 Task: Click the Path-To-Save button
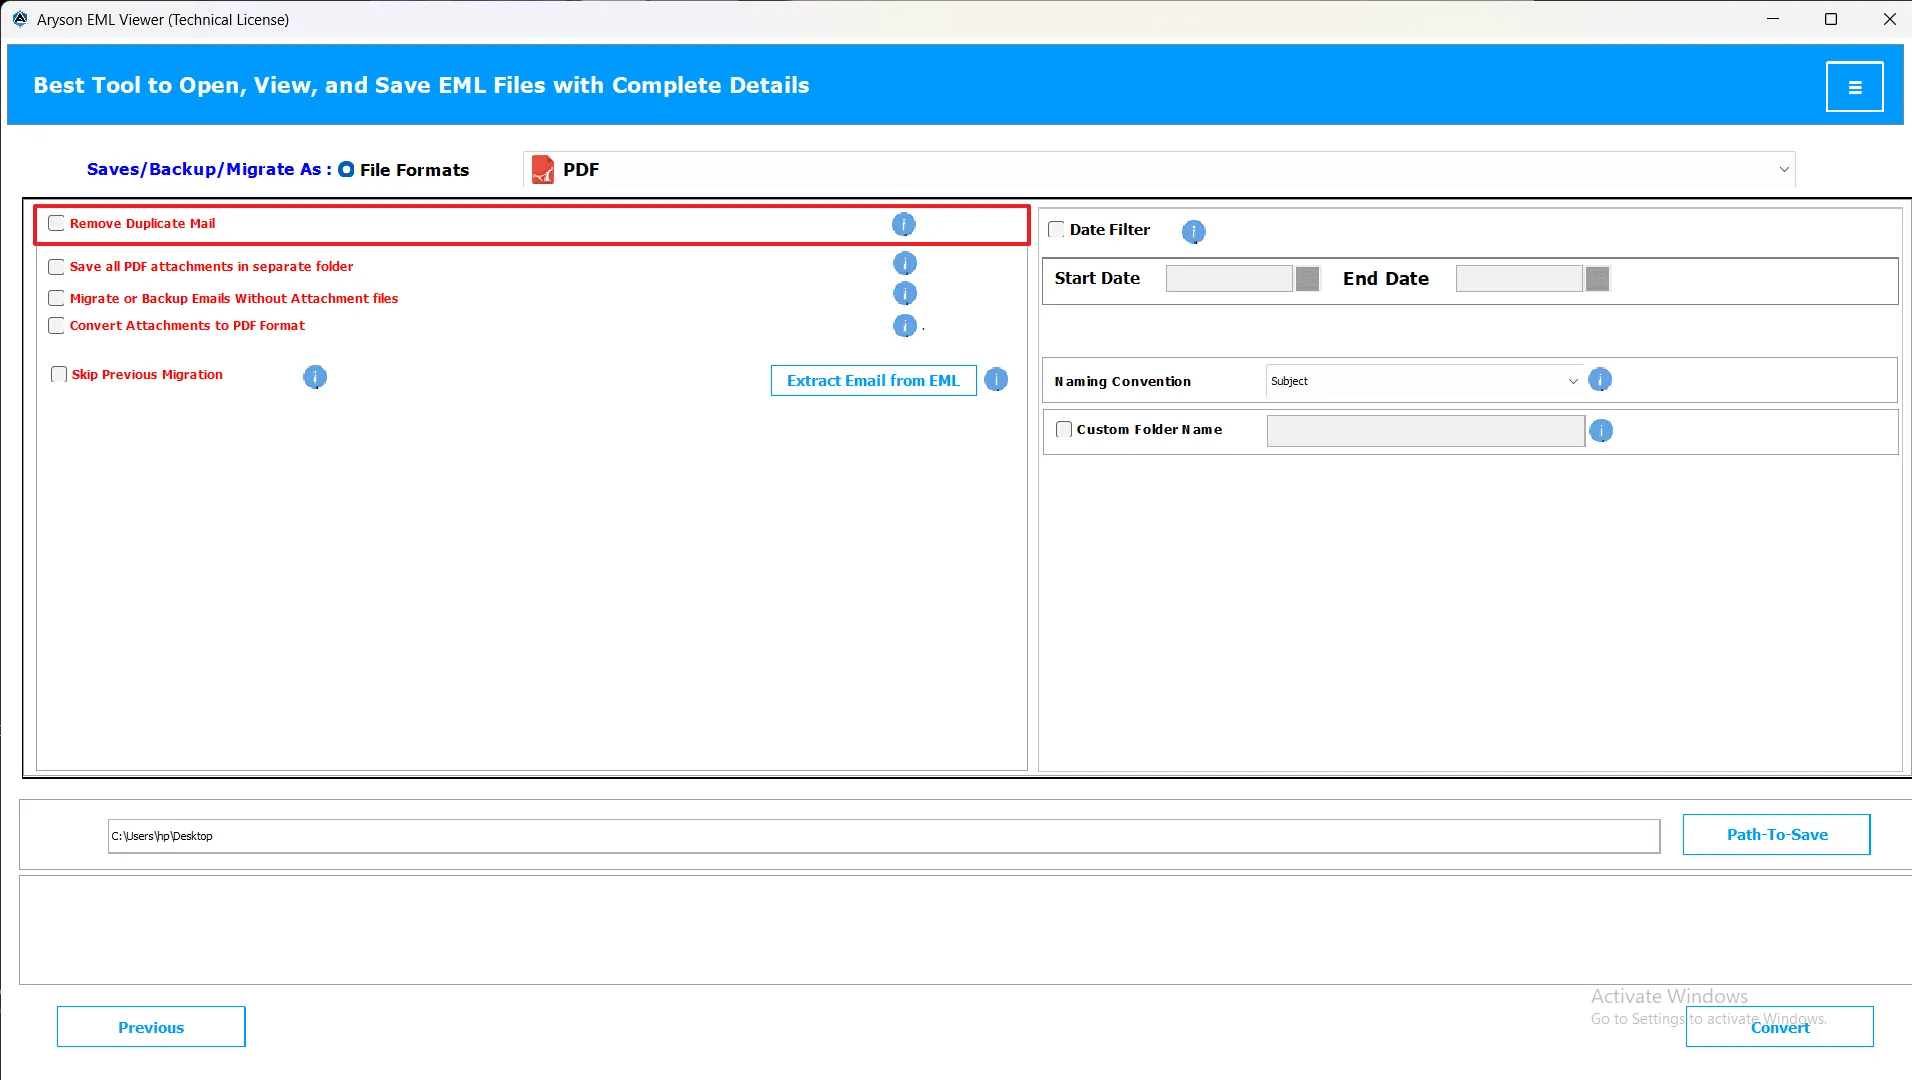[x=1776, y=835]
